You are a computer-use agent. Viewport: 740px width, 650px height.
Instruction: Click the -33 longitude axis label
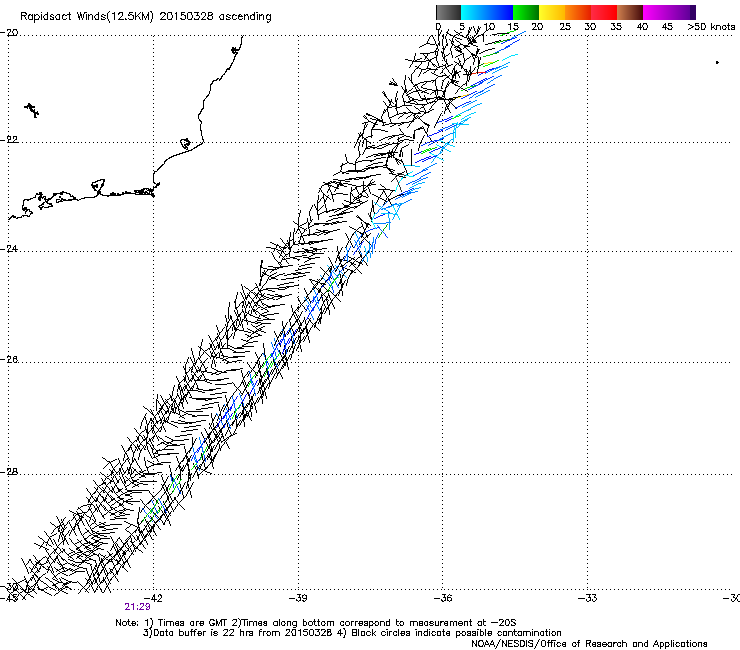tap(588, 598)
